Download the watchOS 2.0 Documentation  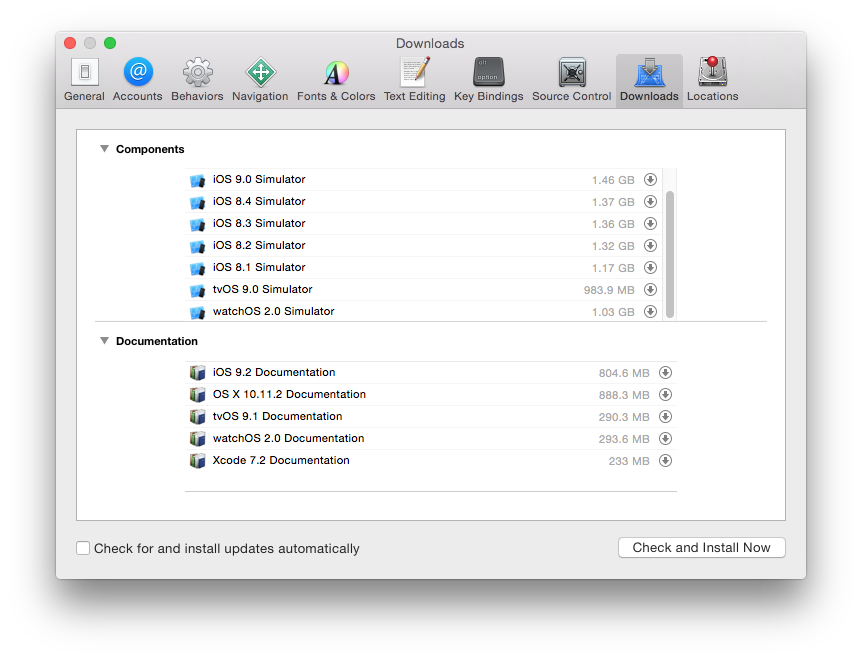(x=665, y=439)
